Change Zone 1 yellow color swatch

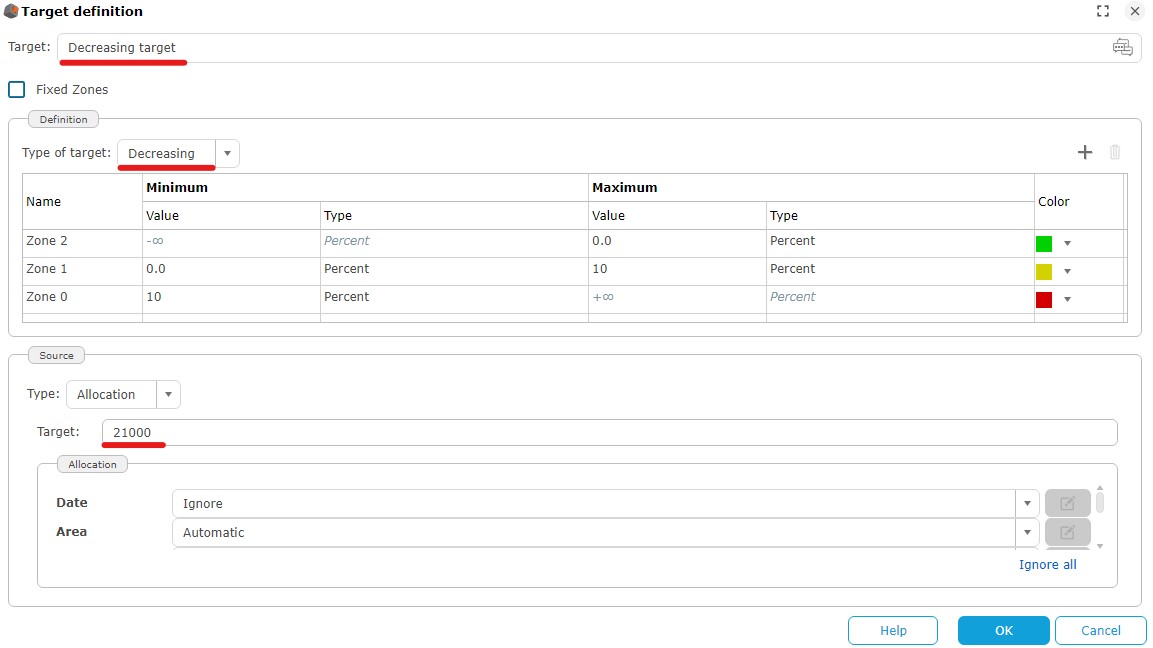coord(1044,271)
